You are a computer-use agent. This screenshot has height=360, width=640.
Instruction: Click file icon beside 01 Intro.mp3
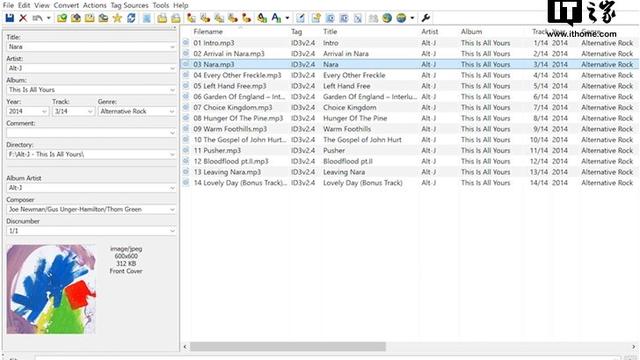[186, 42]
